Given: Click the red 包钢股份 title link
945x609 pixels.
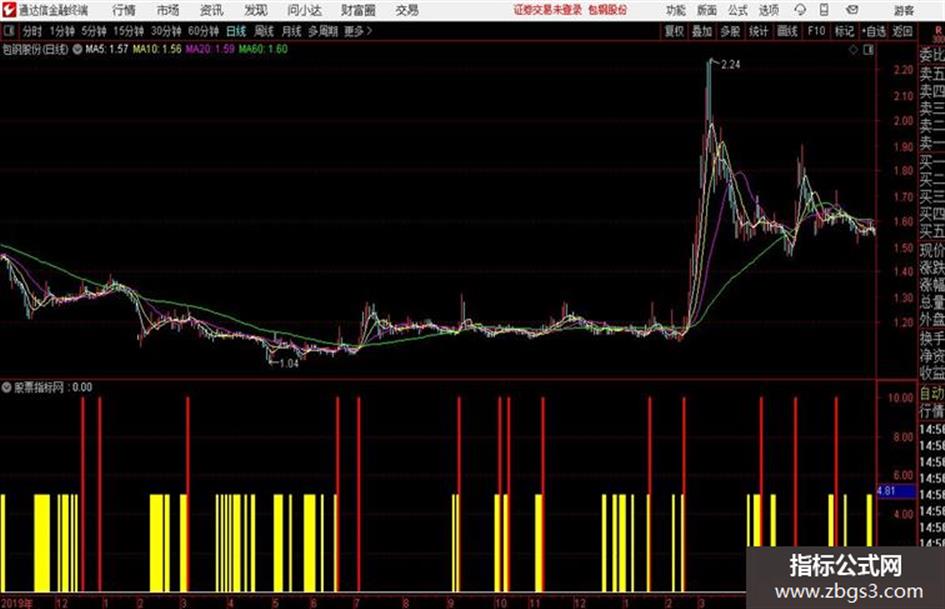Looking at the screenshot, I should pos(608,10).
